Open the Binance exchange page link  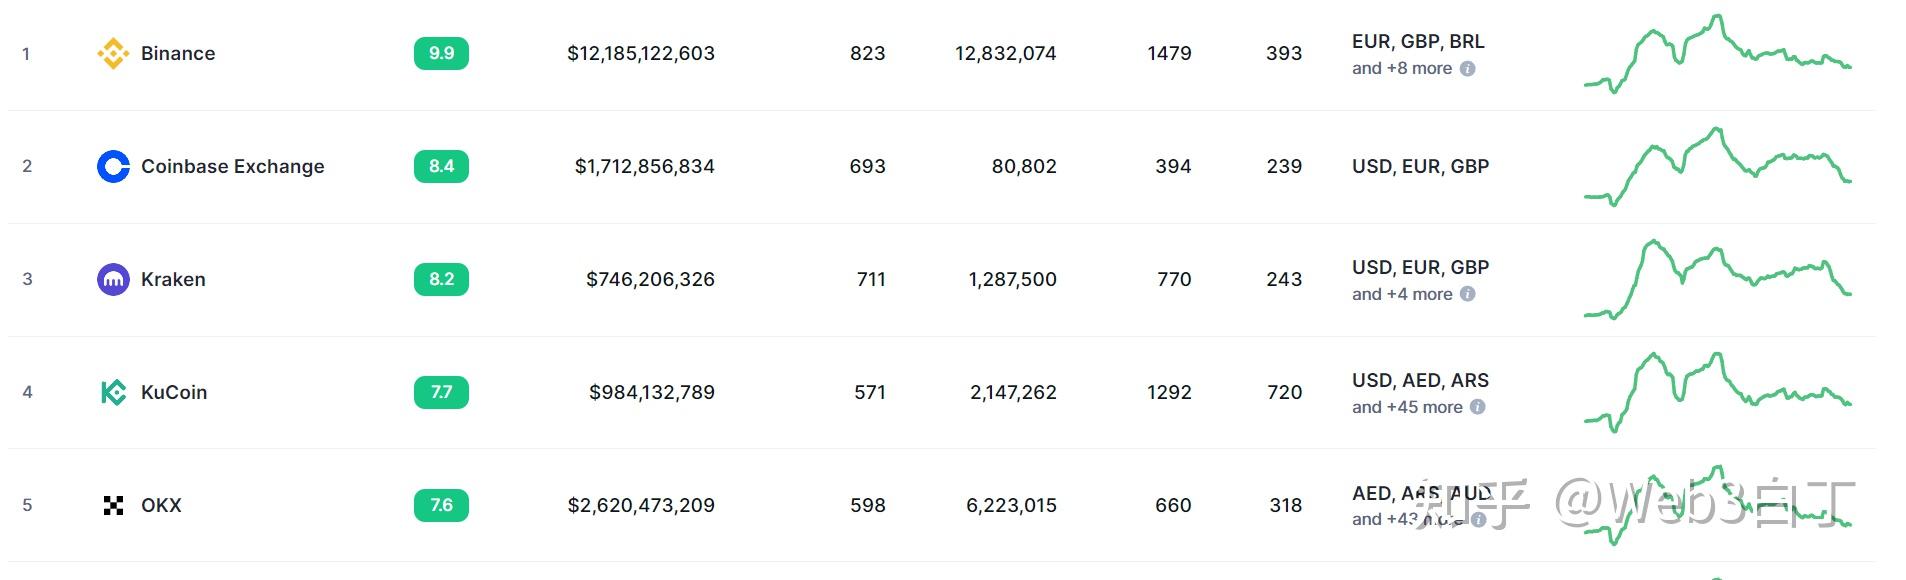tap(178, 53)
